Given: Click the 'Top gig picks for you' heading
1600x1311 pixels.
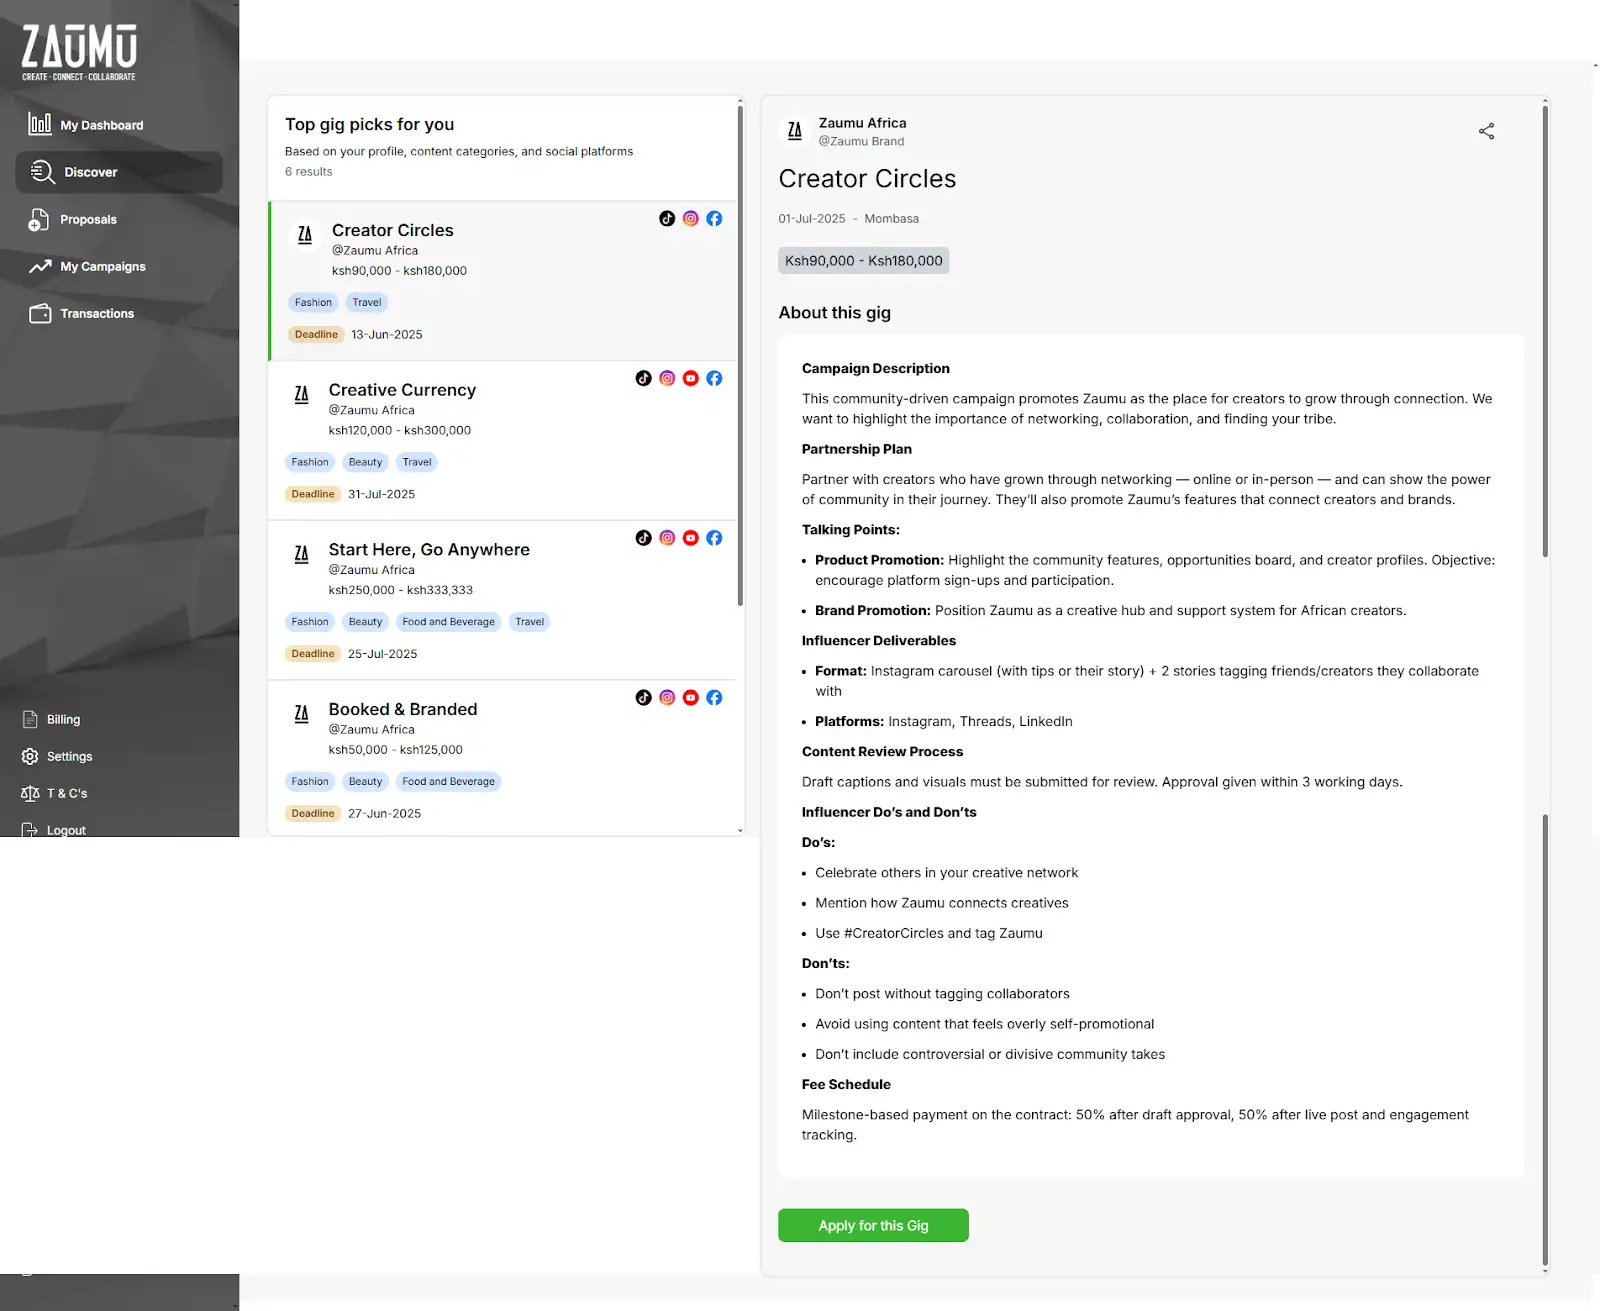Looking at the screenshot, I should click(369, 124).
